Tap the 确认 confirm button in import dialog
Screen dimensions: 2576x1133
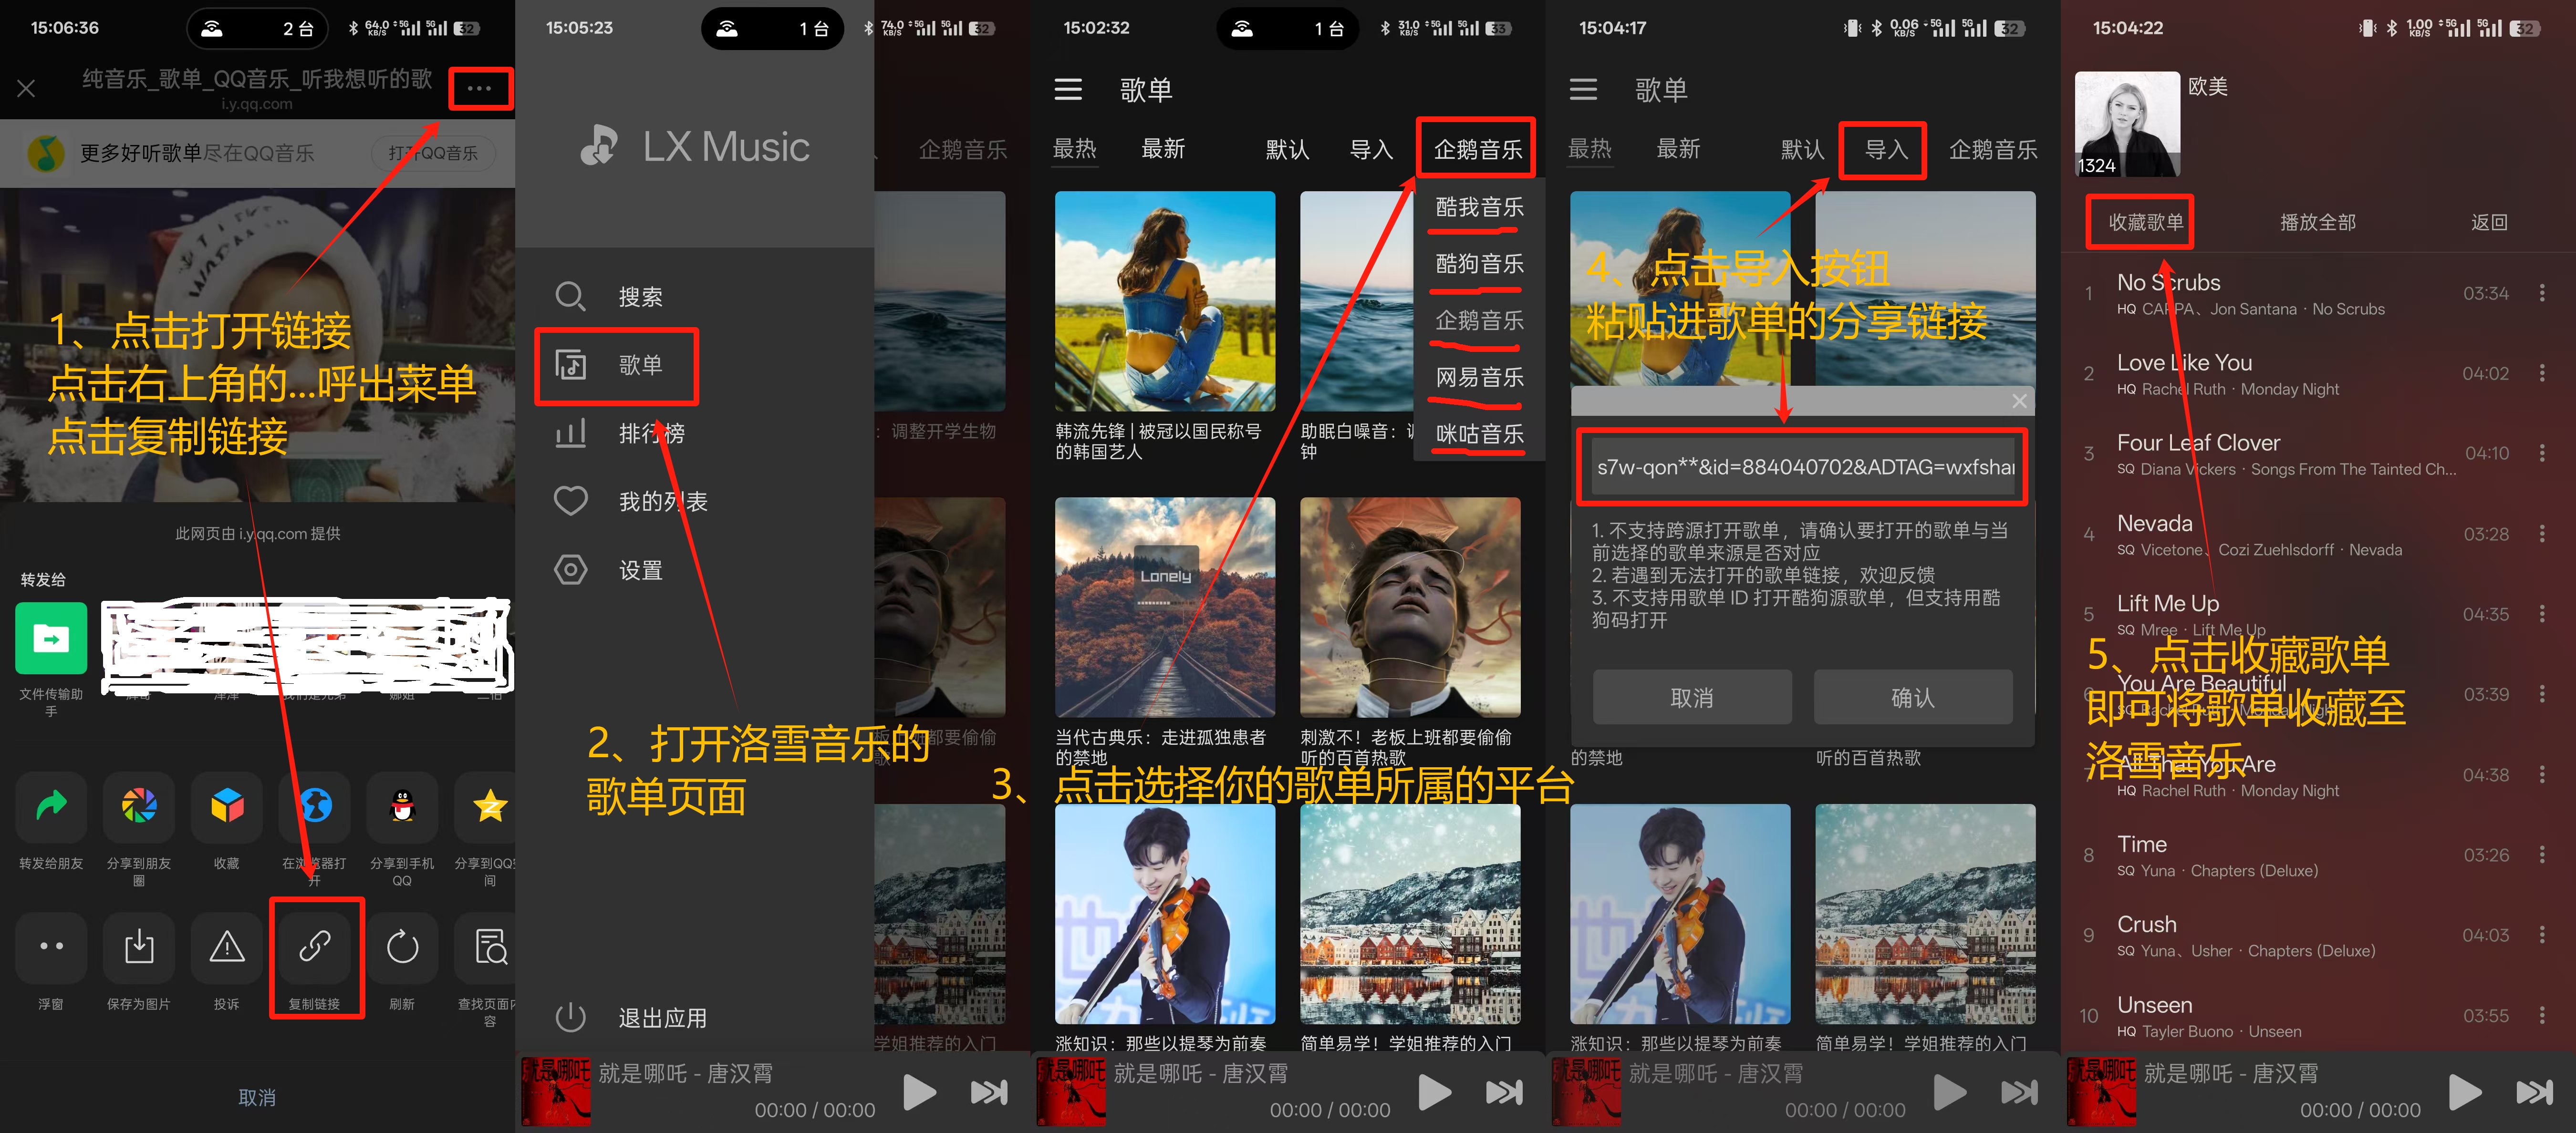point(1913,697)
